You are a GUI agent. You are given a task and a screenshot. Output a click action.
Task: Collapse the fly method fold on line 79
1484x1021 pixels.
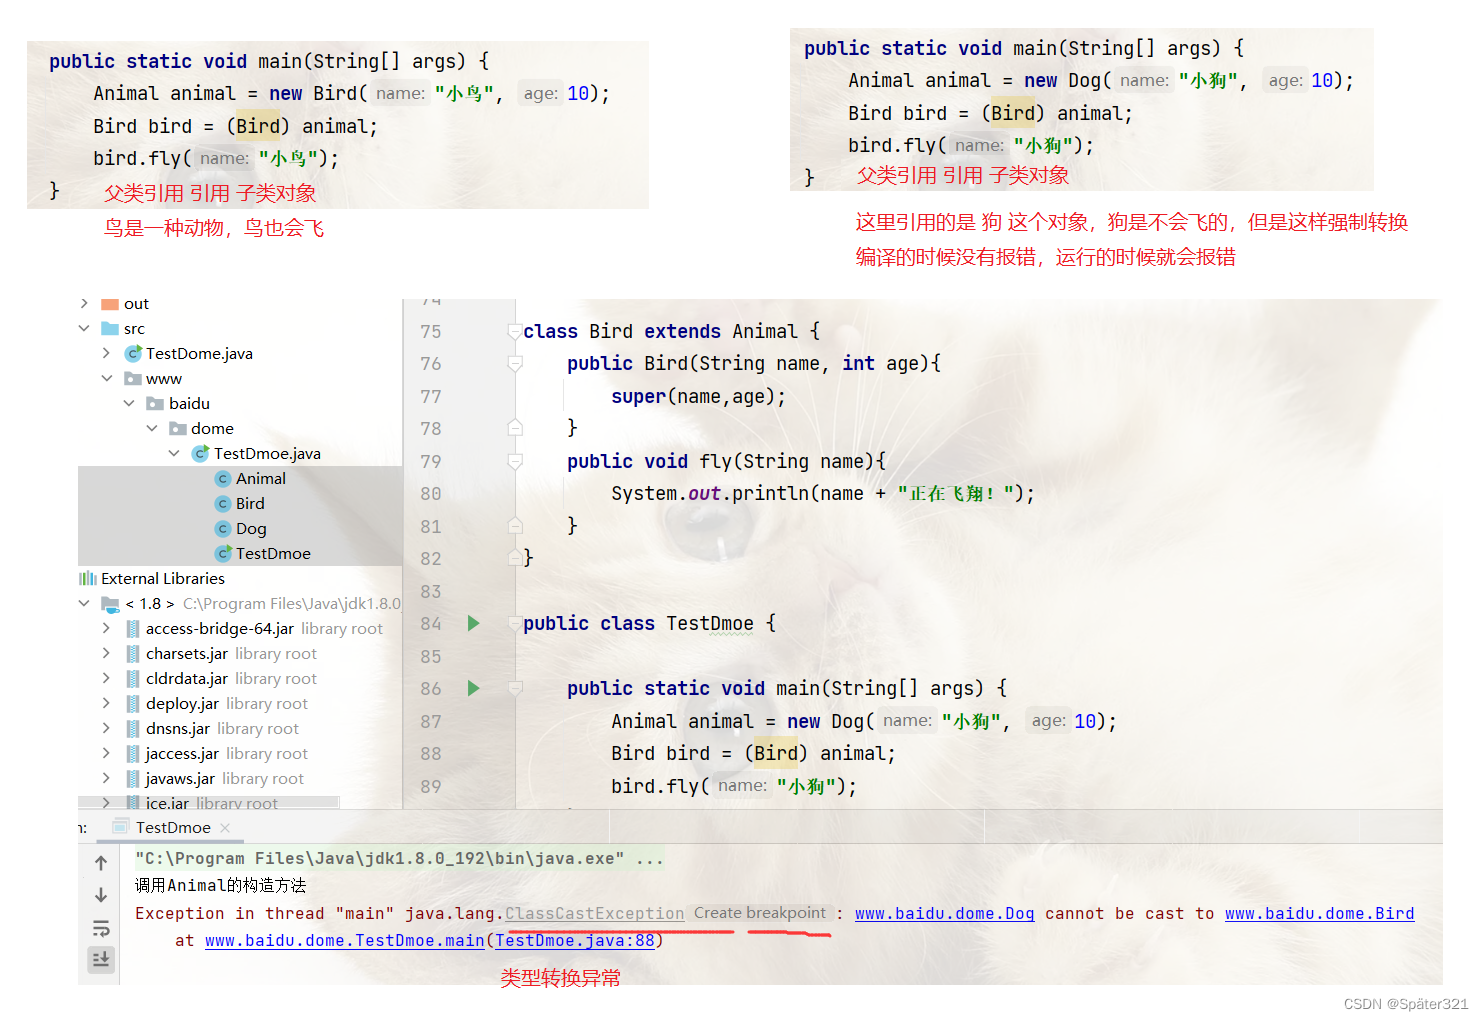click(515, 462)
